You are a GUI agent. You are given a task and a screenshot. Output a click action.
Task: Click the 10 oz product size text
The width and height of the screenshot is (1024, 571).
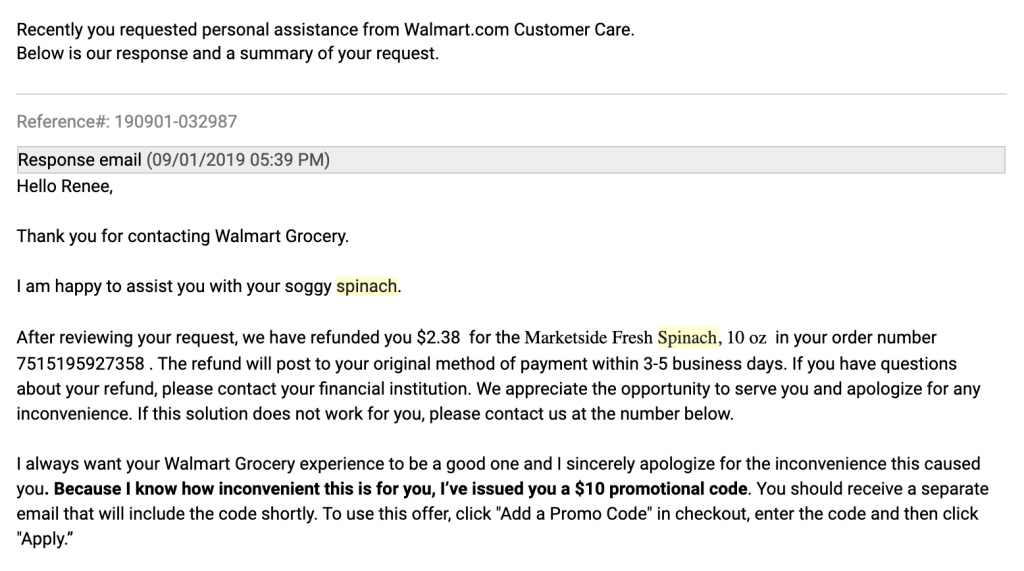pos(746,338)
